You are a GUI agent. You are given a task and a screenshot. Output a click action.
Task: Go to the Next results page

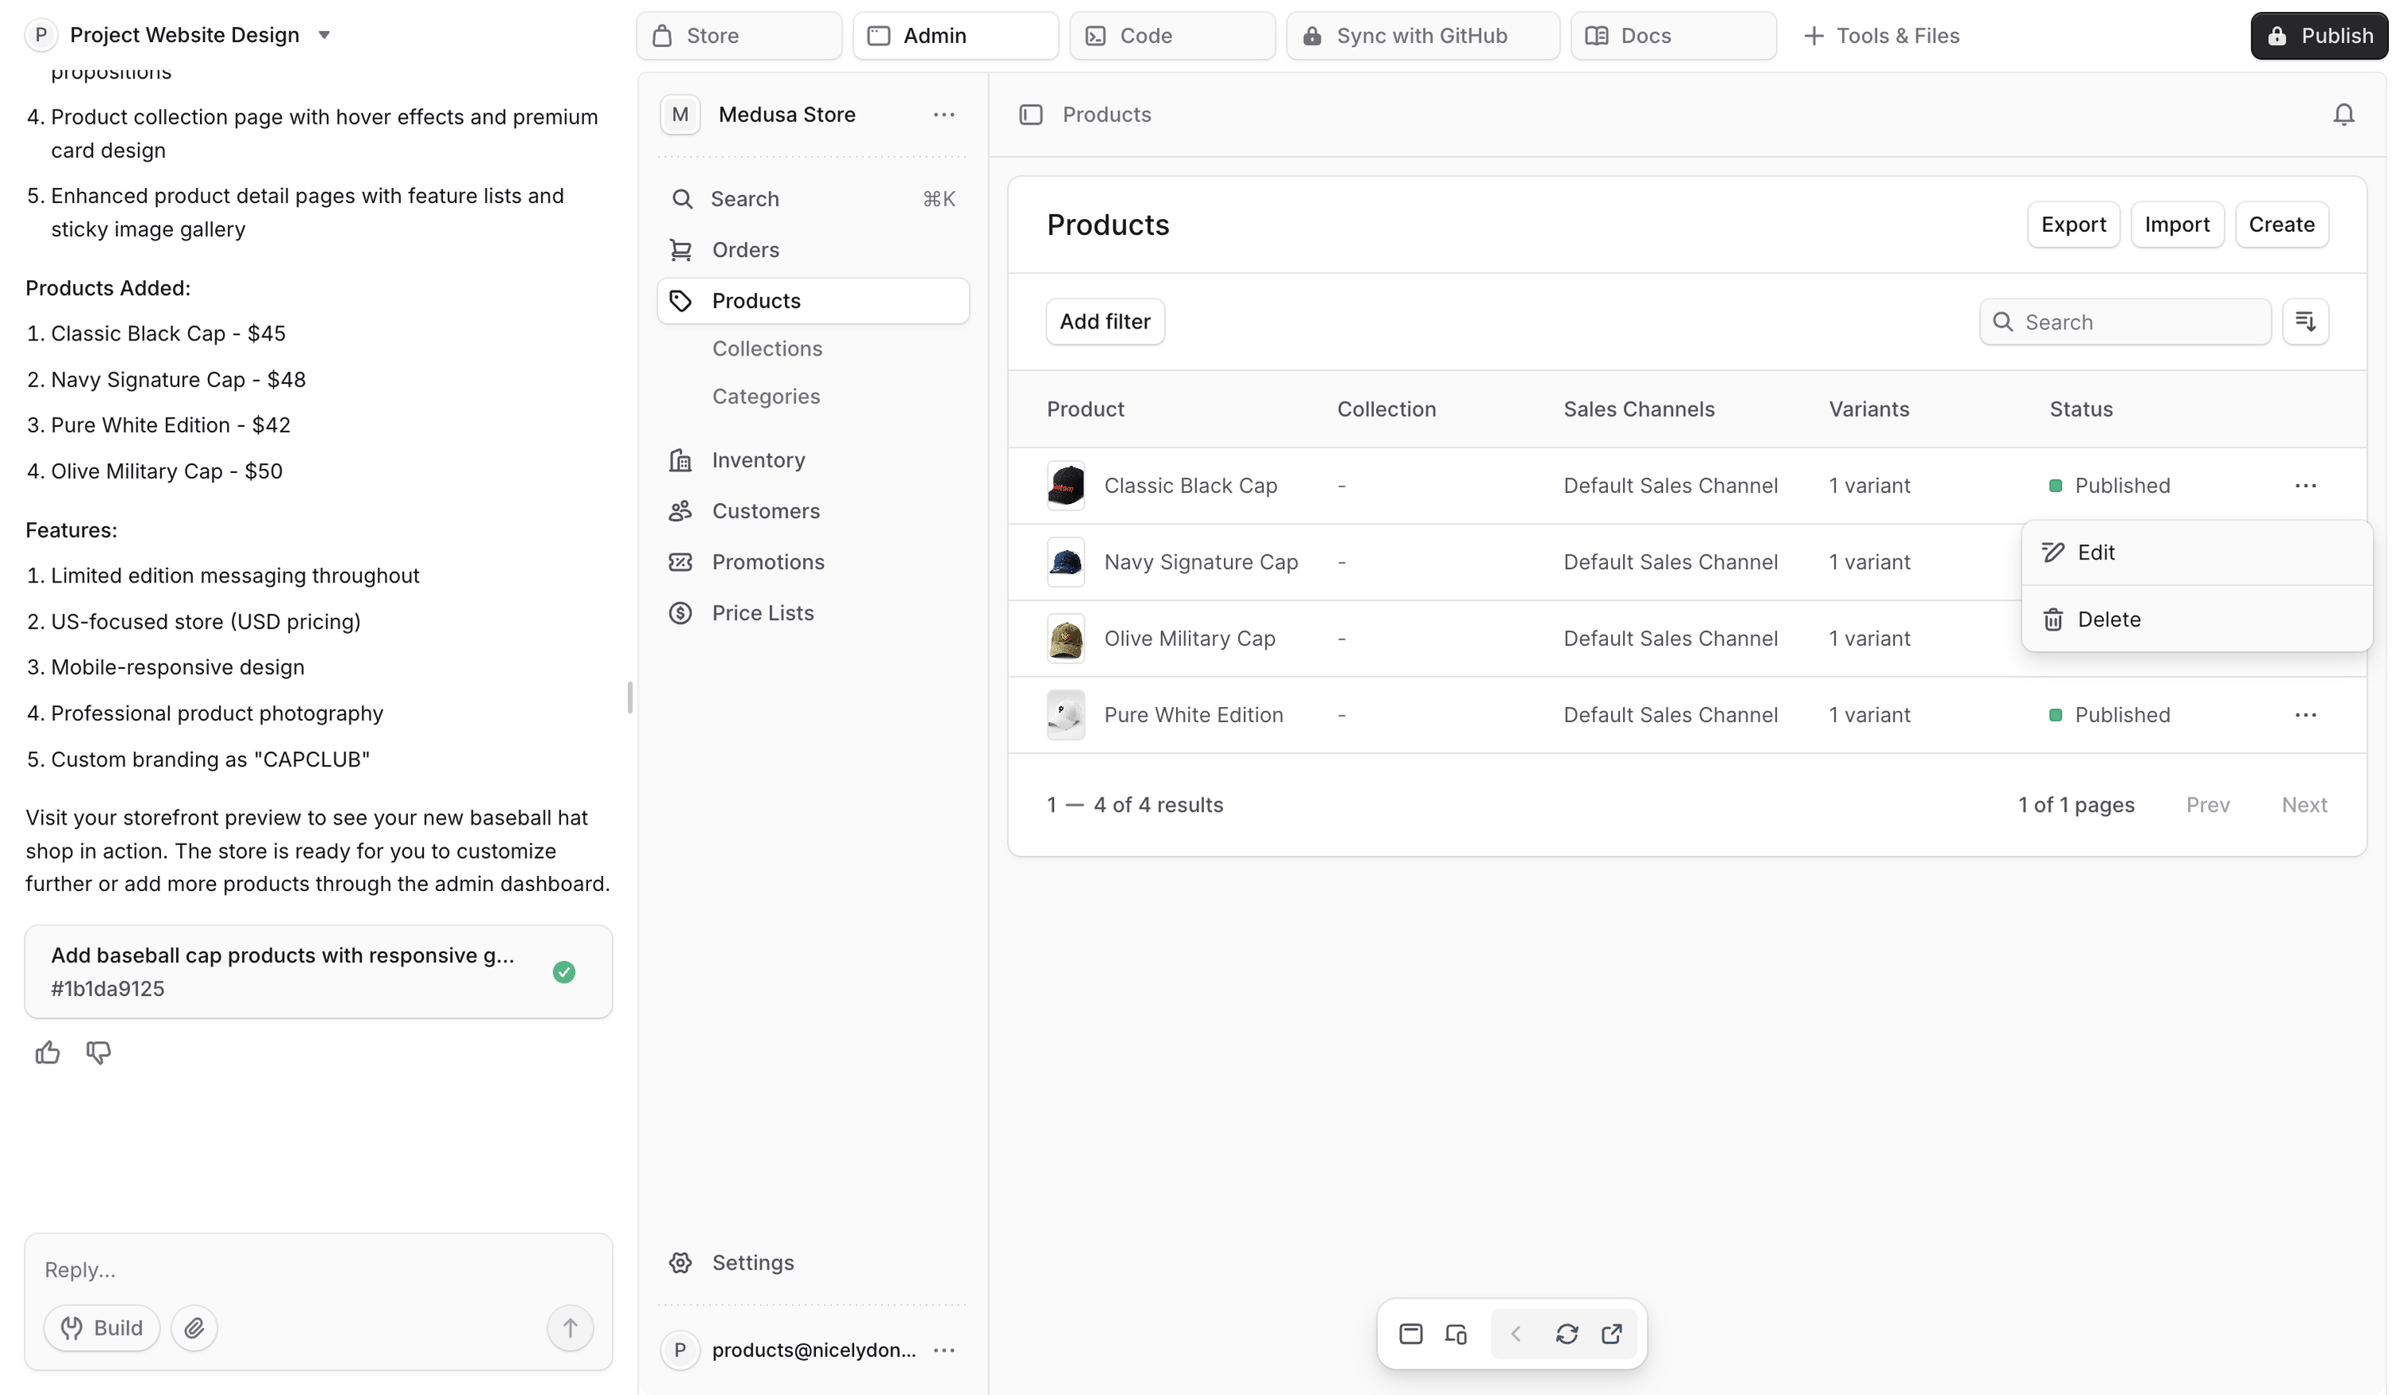[x=2304, y=804]
